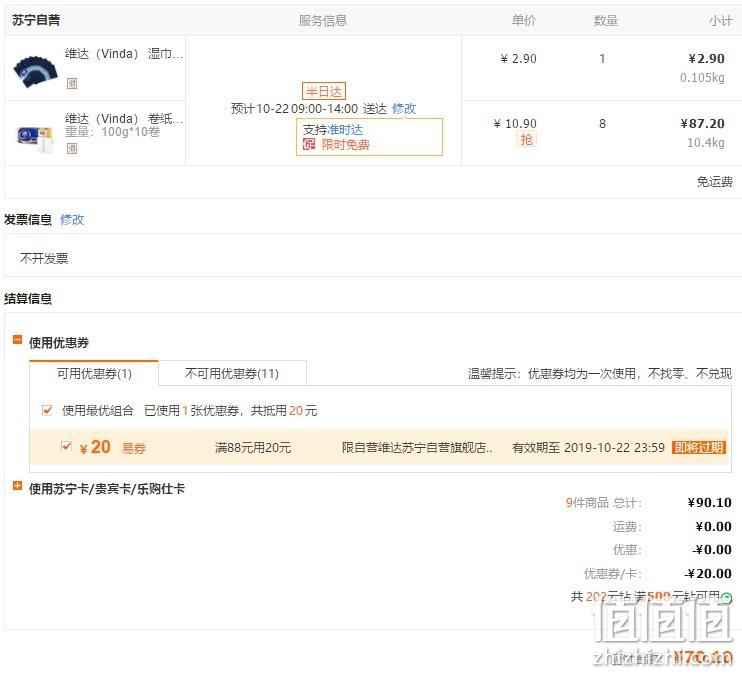This screenshot has height=675, width=742.
Task: Click 修改 beside 发票信息
Action: tap(72, 220)
